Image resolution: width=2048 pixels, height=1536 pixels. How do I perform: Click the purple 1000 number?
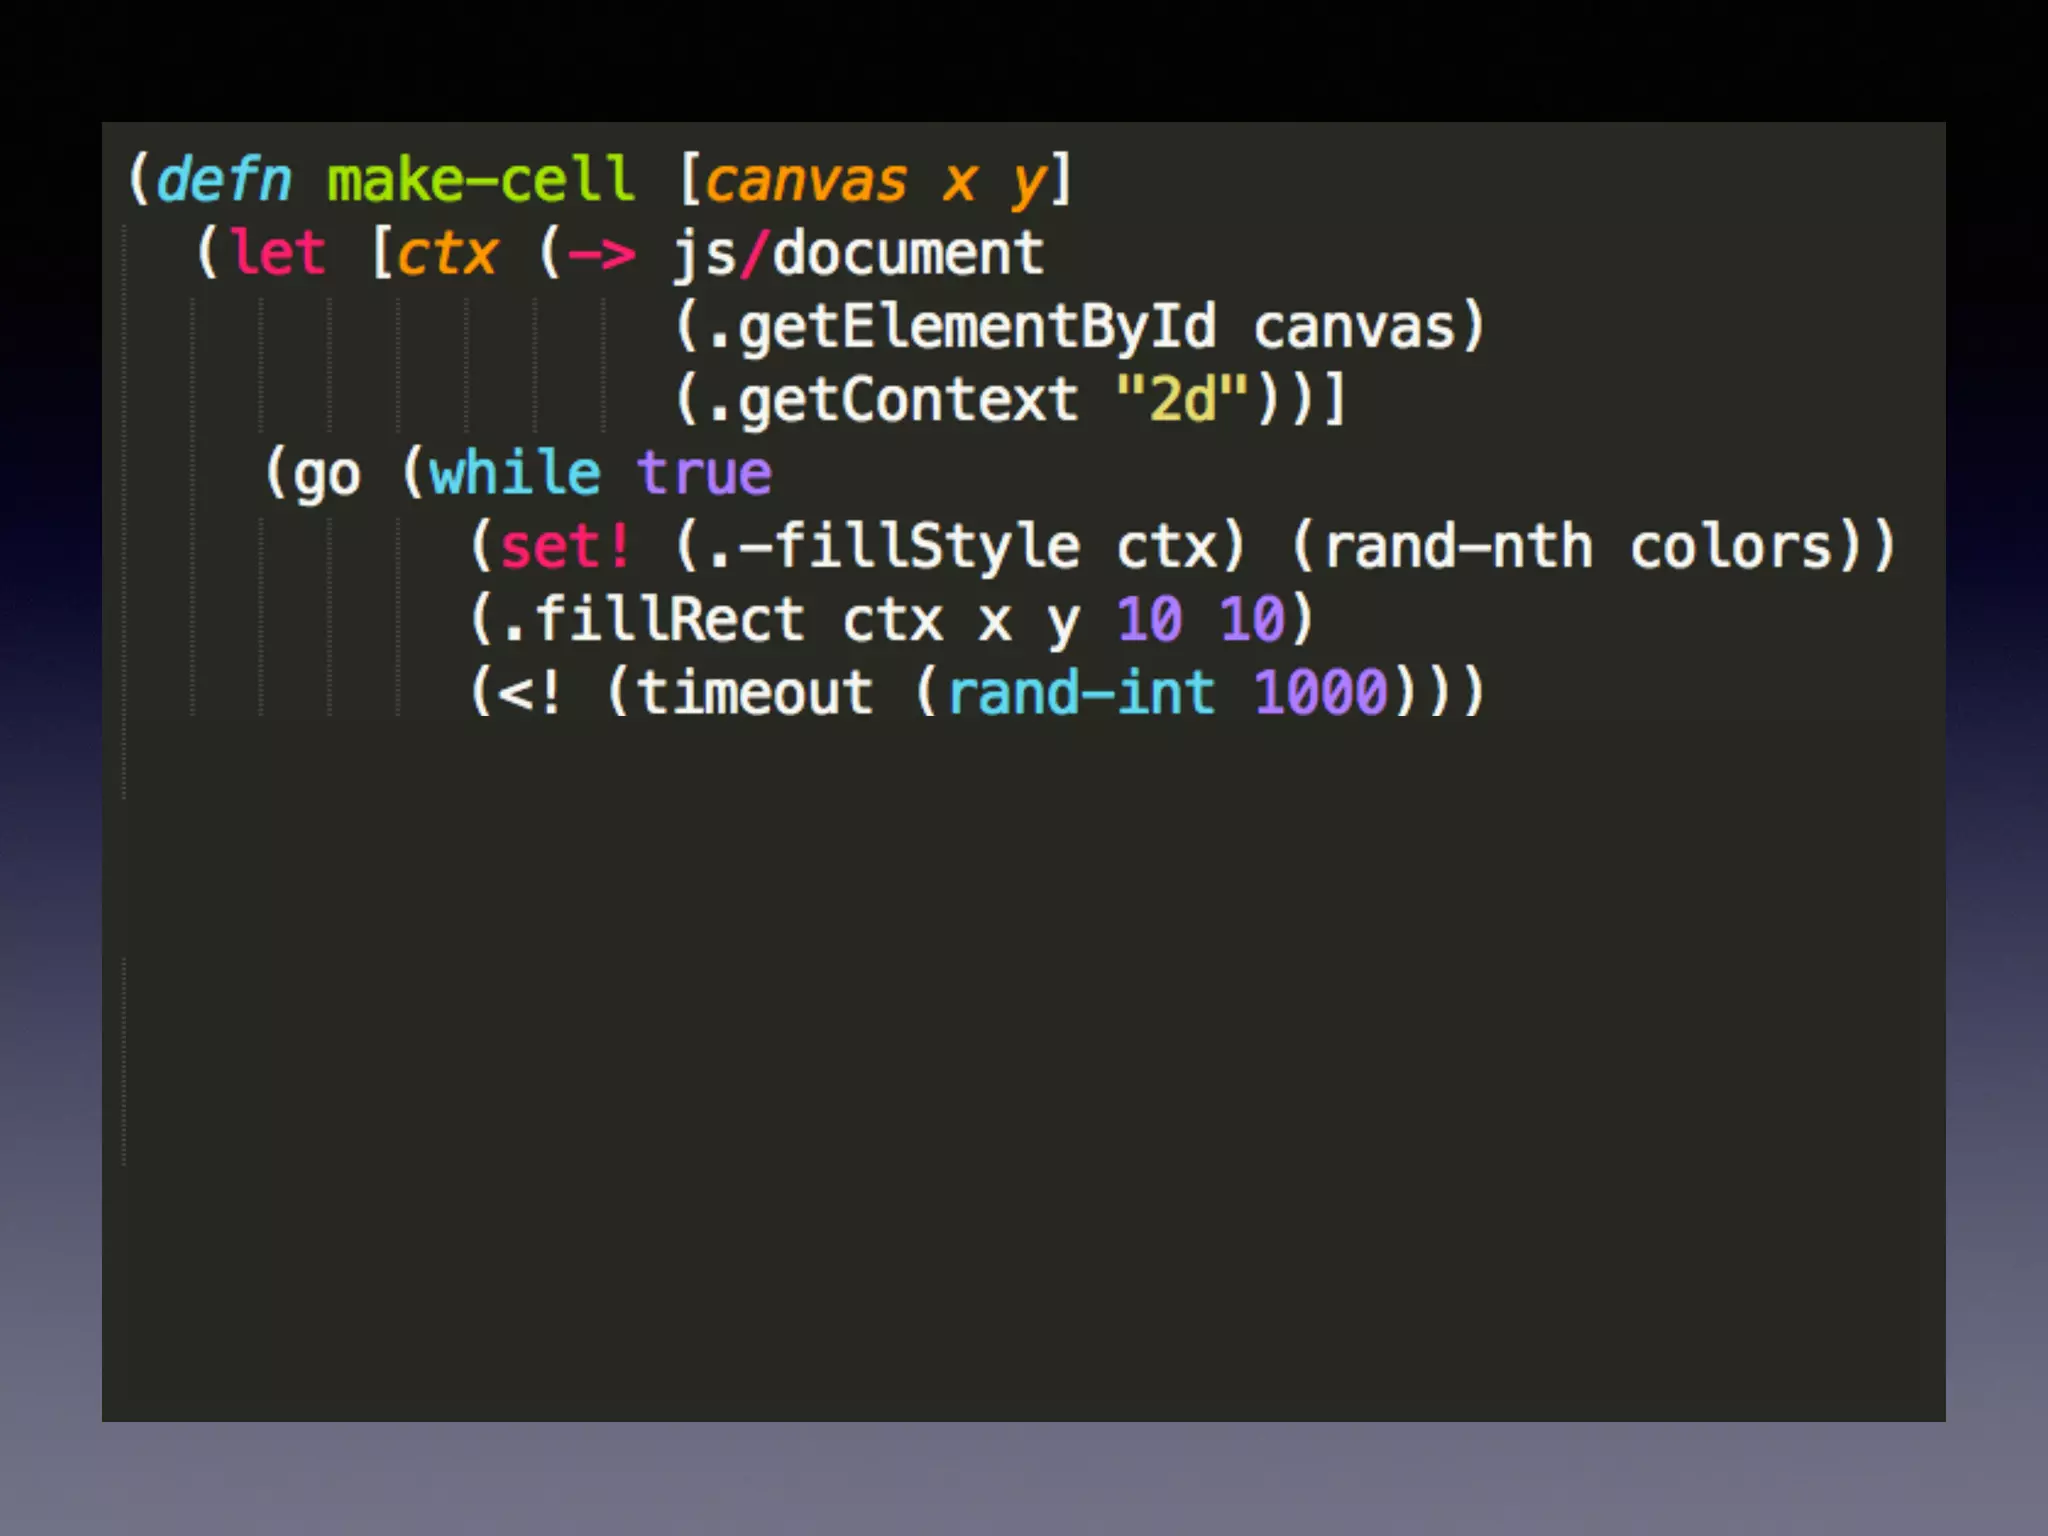click(x=1320, y=693)
